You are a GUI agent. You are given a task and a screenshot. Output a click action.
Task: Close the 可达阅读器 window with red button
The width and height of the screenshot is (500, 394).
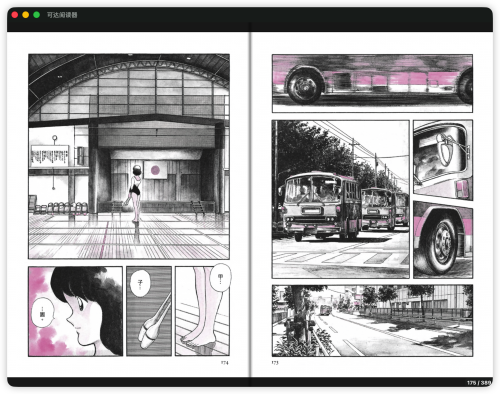(x=15, y=15)
